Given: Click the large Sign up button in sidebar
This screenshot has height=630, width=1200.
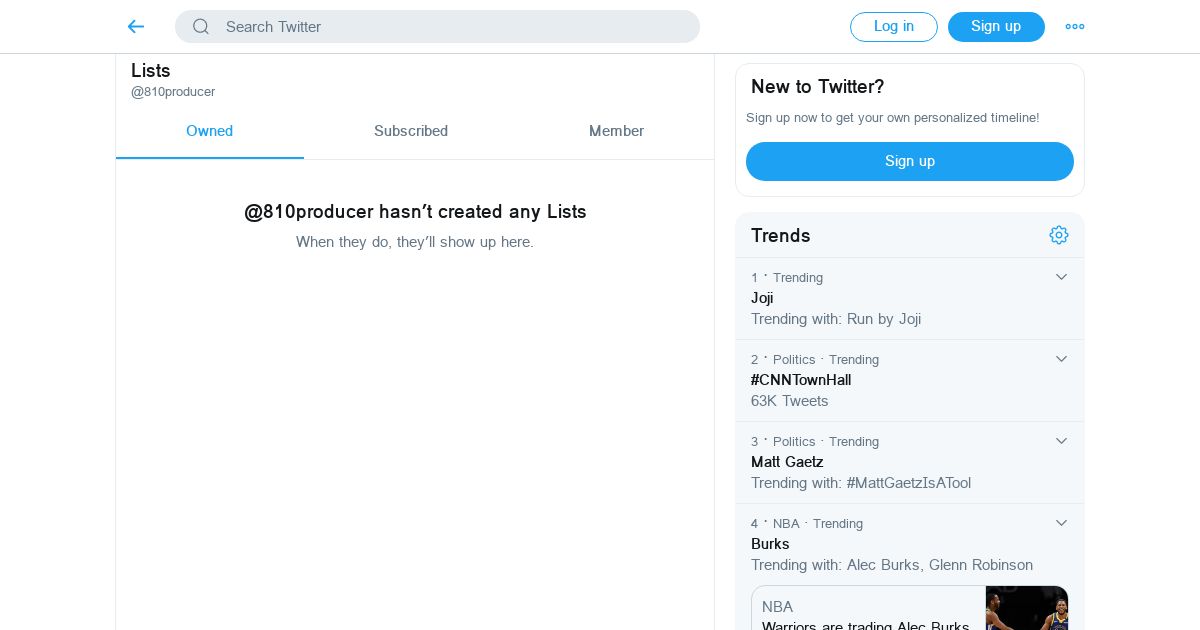Looking at the screenshot, I should 909,161.
